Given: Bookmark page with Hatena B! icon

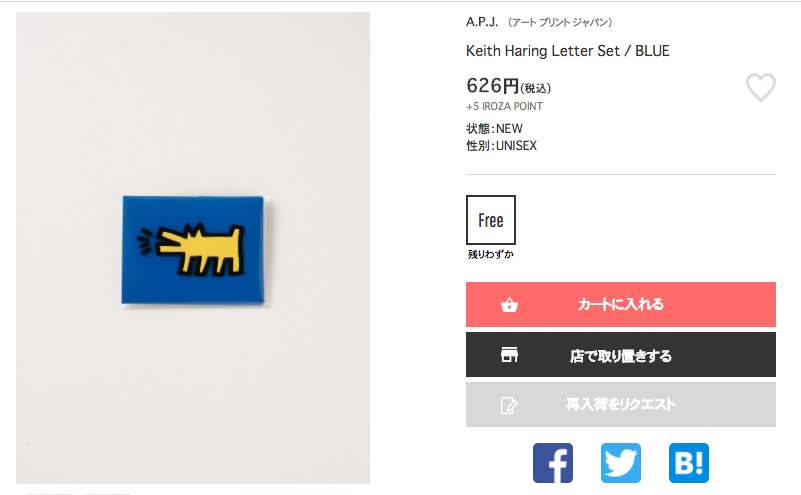Looking at the screenshot, I should (689, 463).
